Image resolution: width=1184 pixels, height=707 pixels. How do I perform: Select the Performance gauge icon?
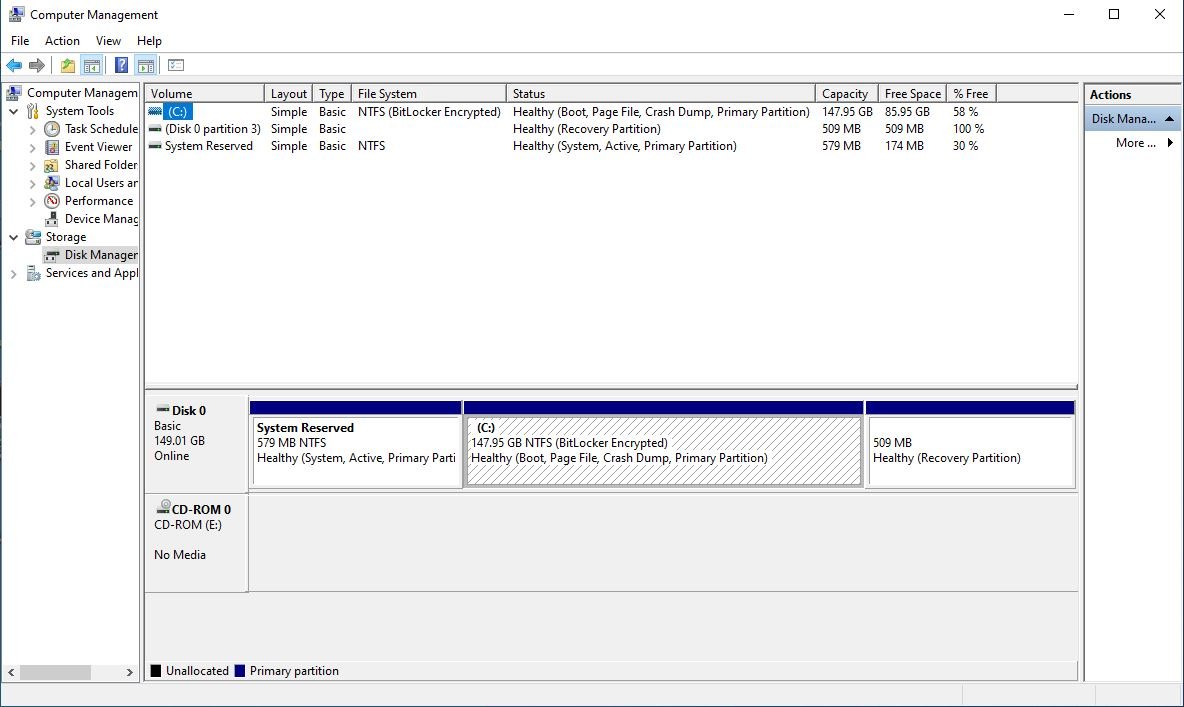click(51, 201)
